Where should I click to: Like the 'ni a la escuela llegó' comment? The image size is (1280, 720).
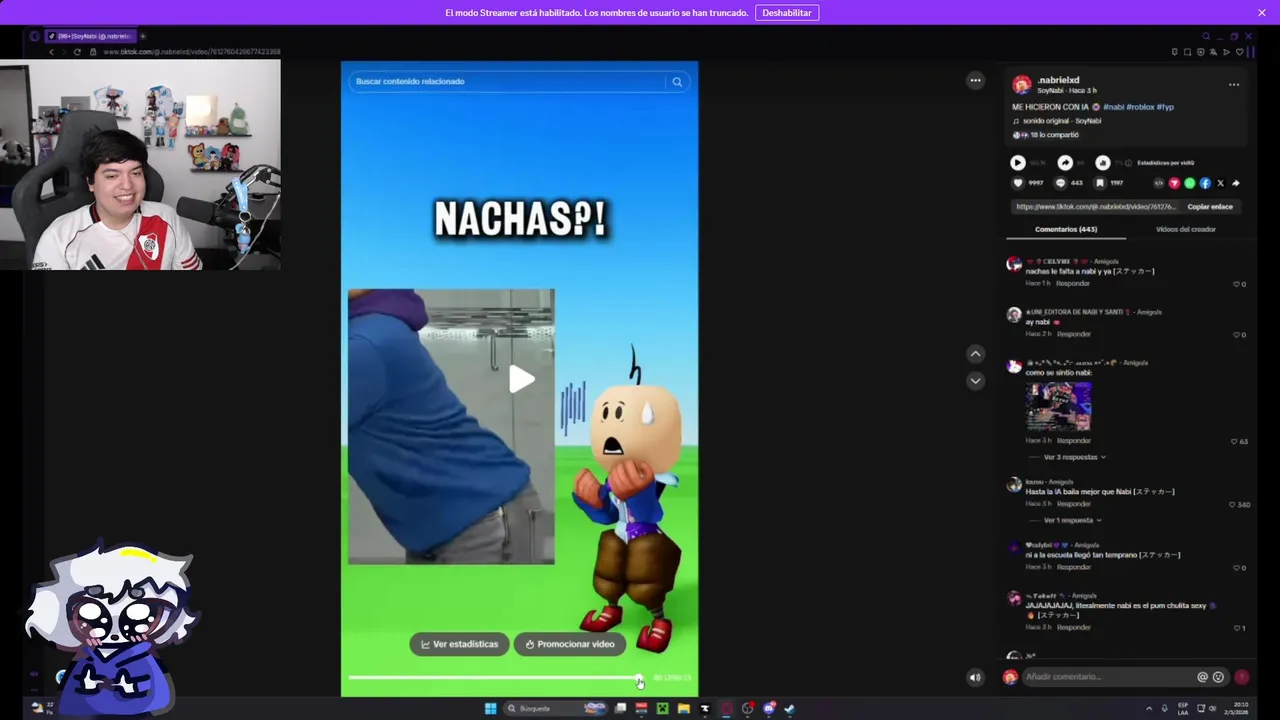[1236, 568]
